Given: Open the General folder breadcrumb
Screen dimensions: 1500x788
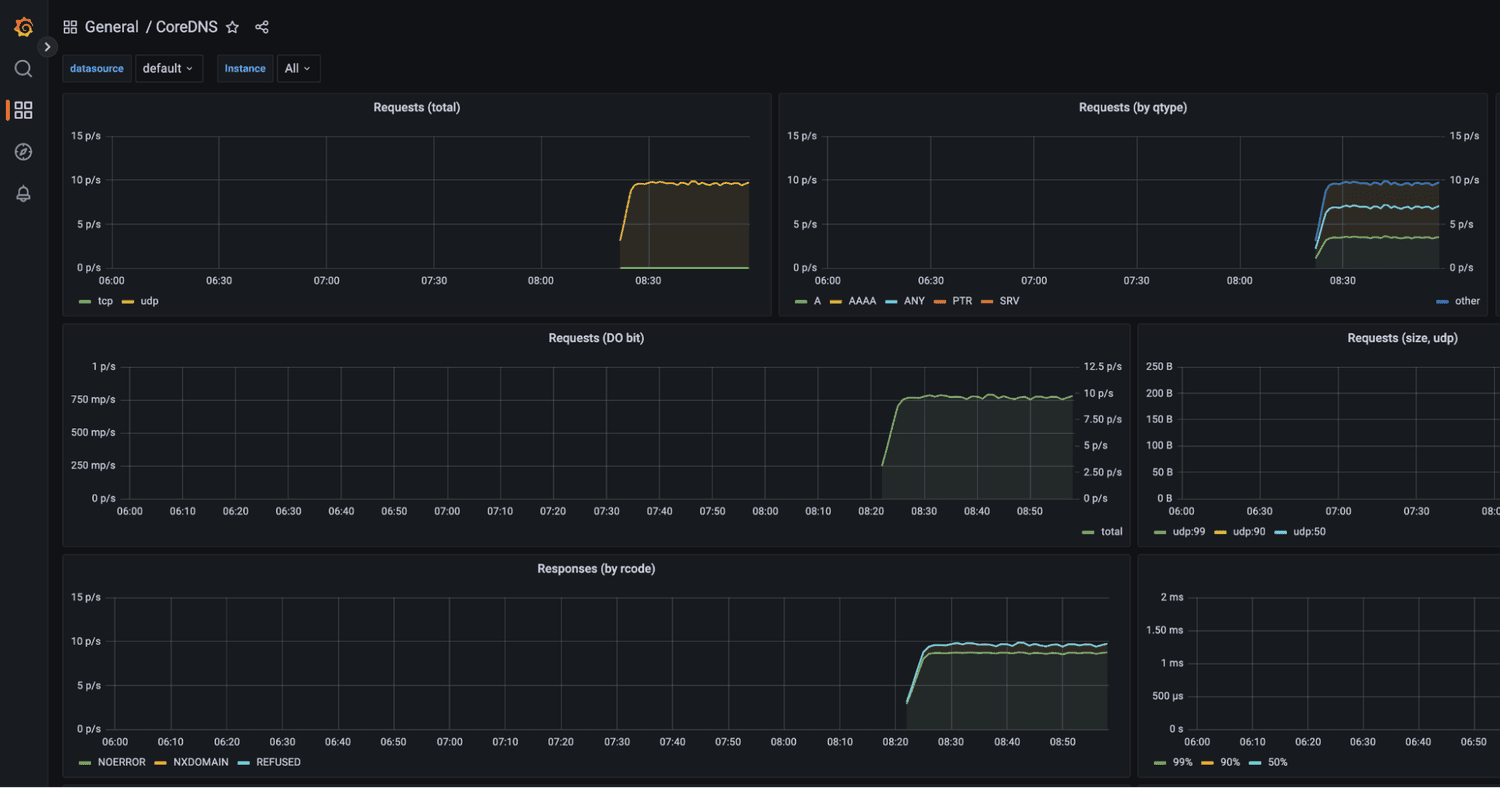Looking at the screenshot, I should [111, 27].
